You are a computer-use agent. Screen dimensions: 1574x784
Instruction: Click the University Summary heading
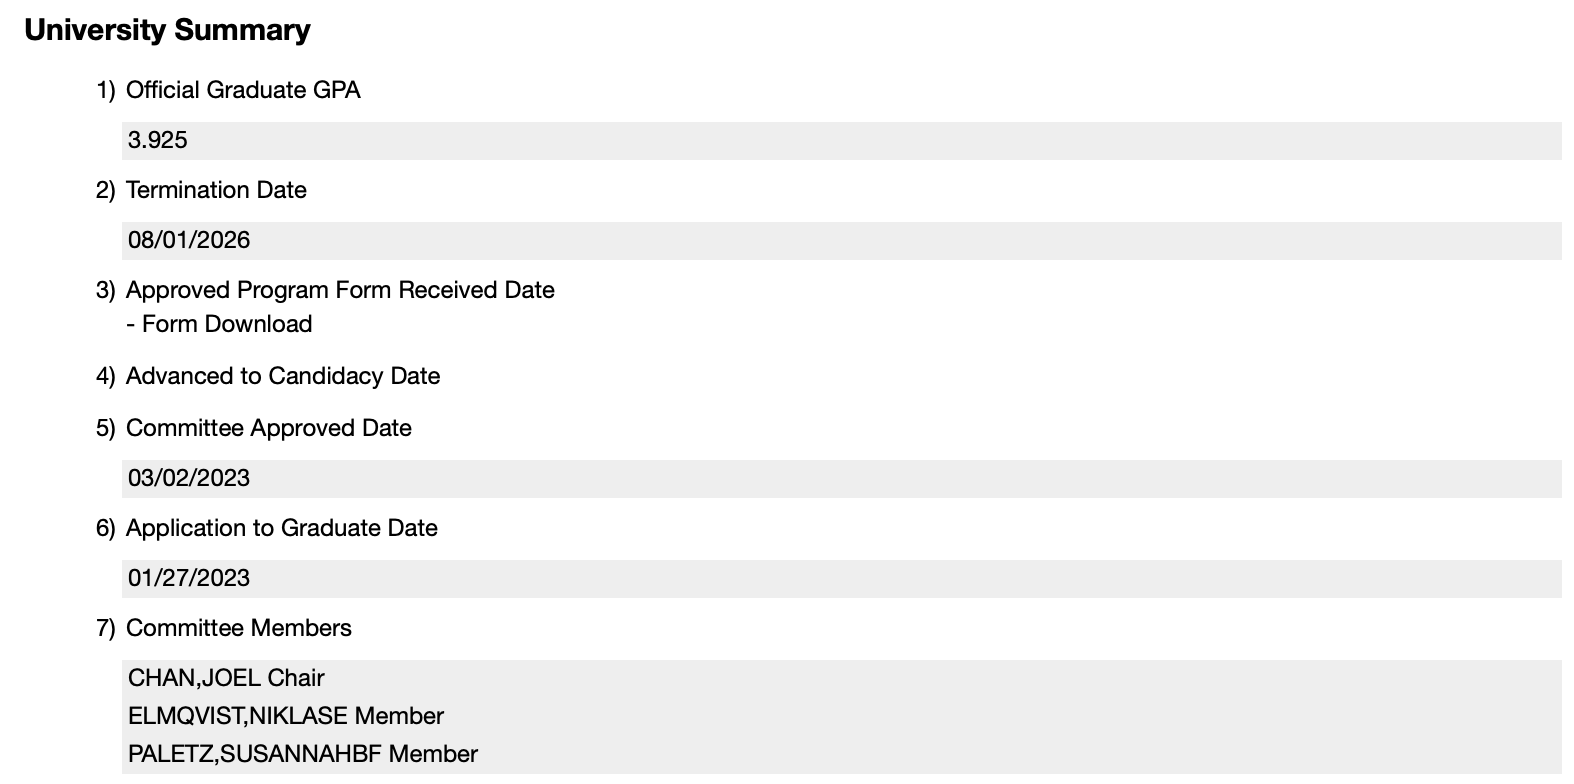[167, 30]
